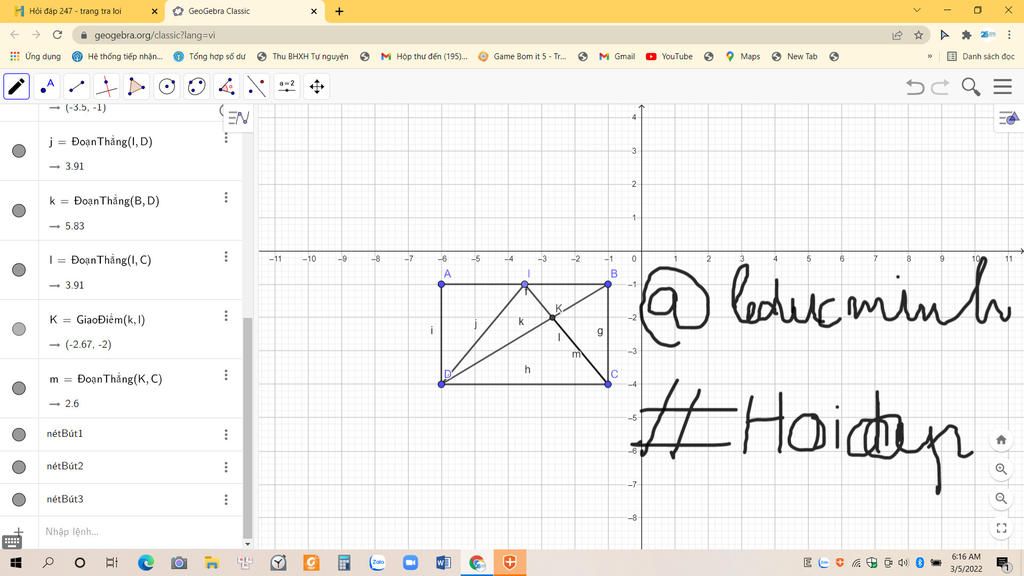Open the virtual keyboard
Viewport: 1024px width, 576px height.
12,541
